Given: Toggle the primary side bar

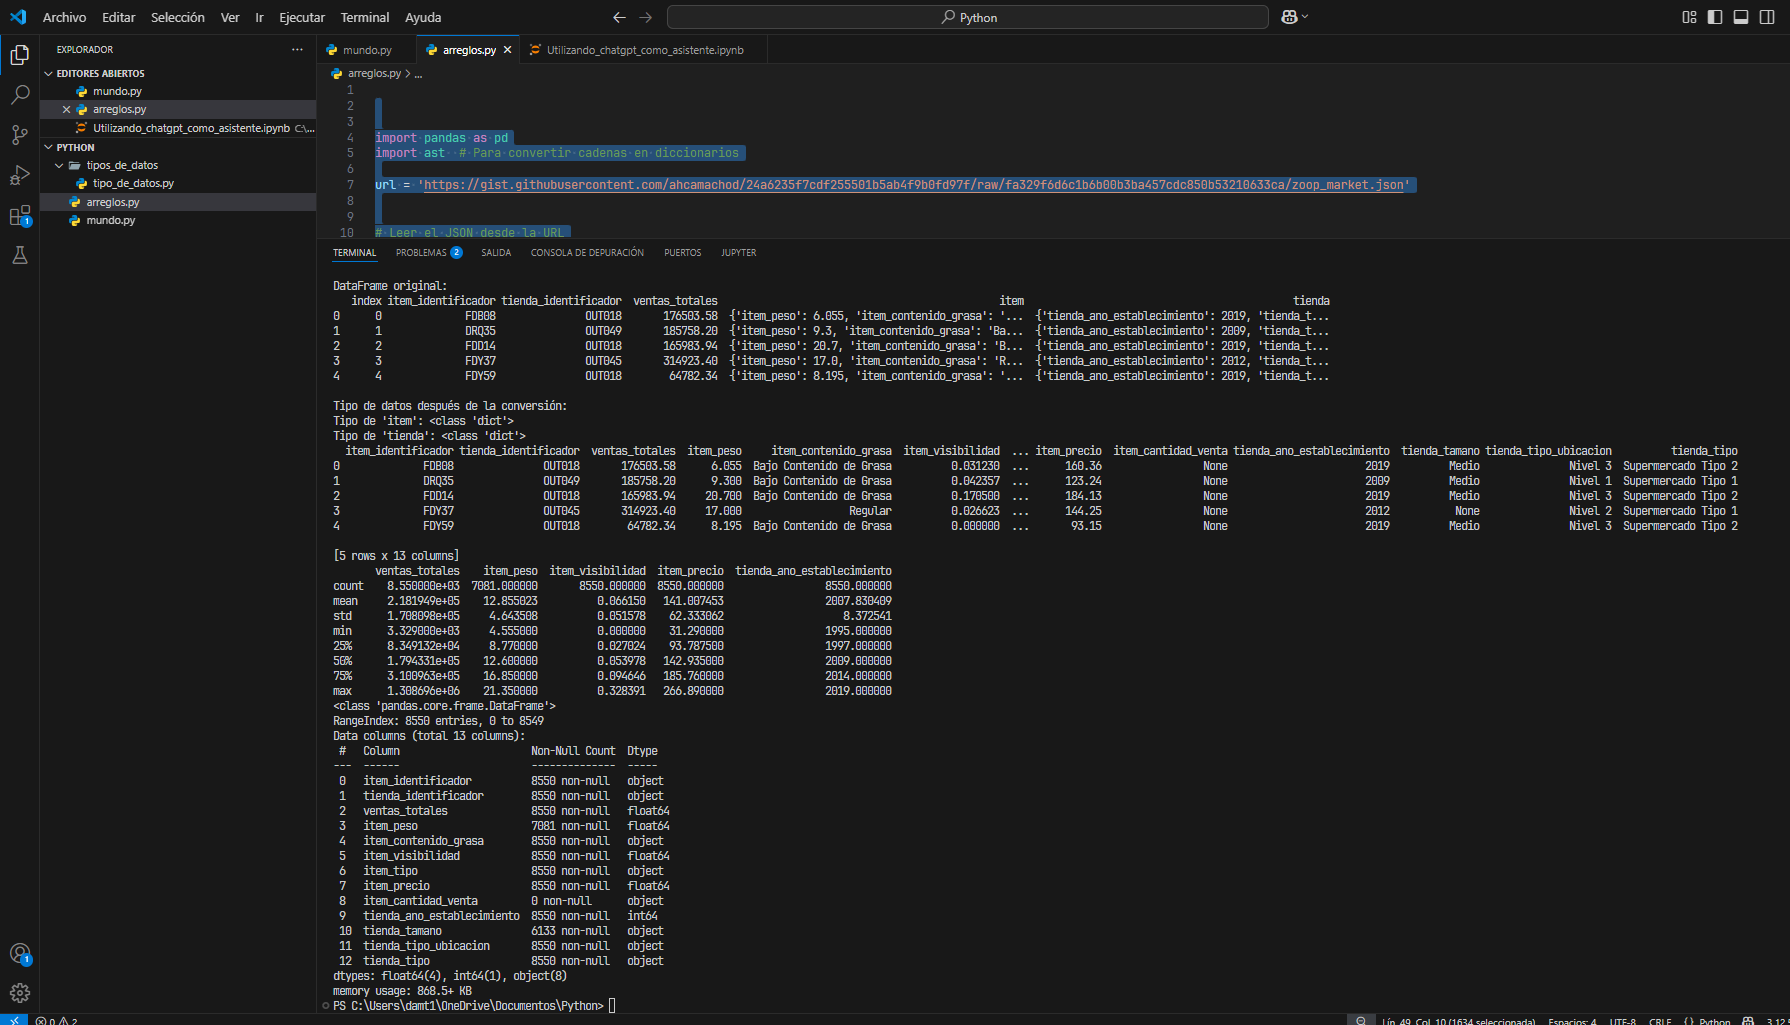Looking at the screenshot, I should point(1715,17).
